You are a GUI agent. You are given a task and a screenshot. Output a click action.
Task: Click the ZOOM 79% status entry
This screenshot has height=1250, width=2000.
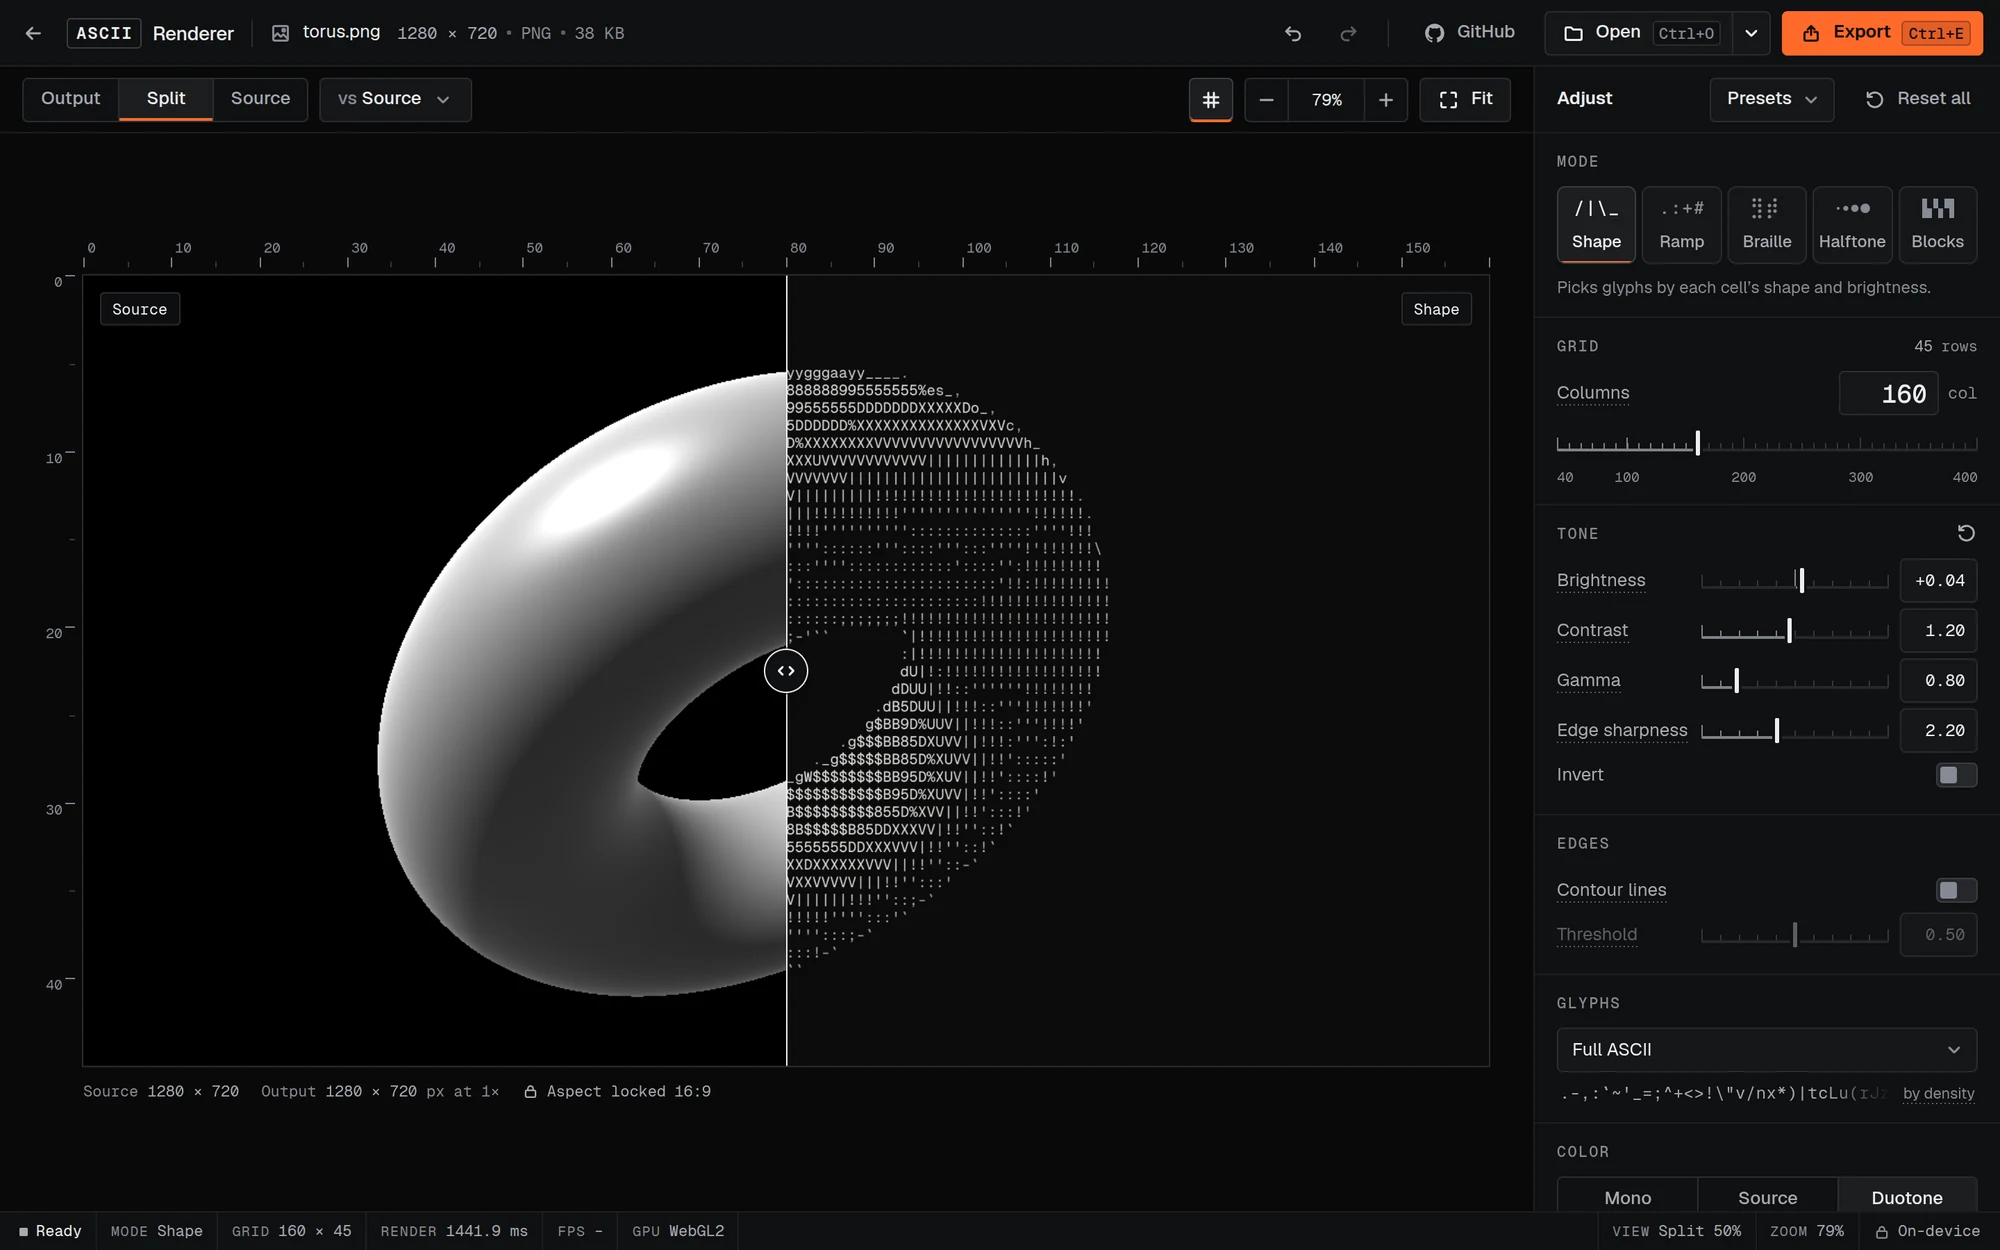1806,1231
